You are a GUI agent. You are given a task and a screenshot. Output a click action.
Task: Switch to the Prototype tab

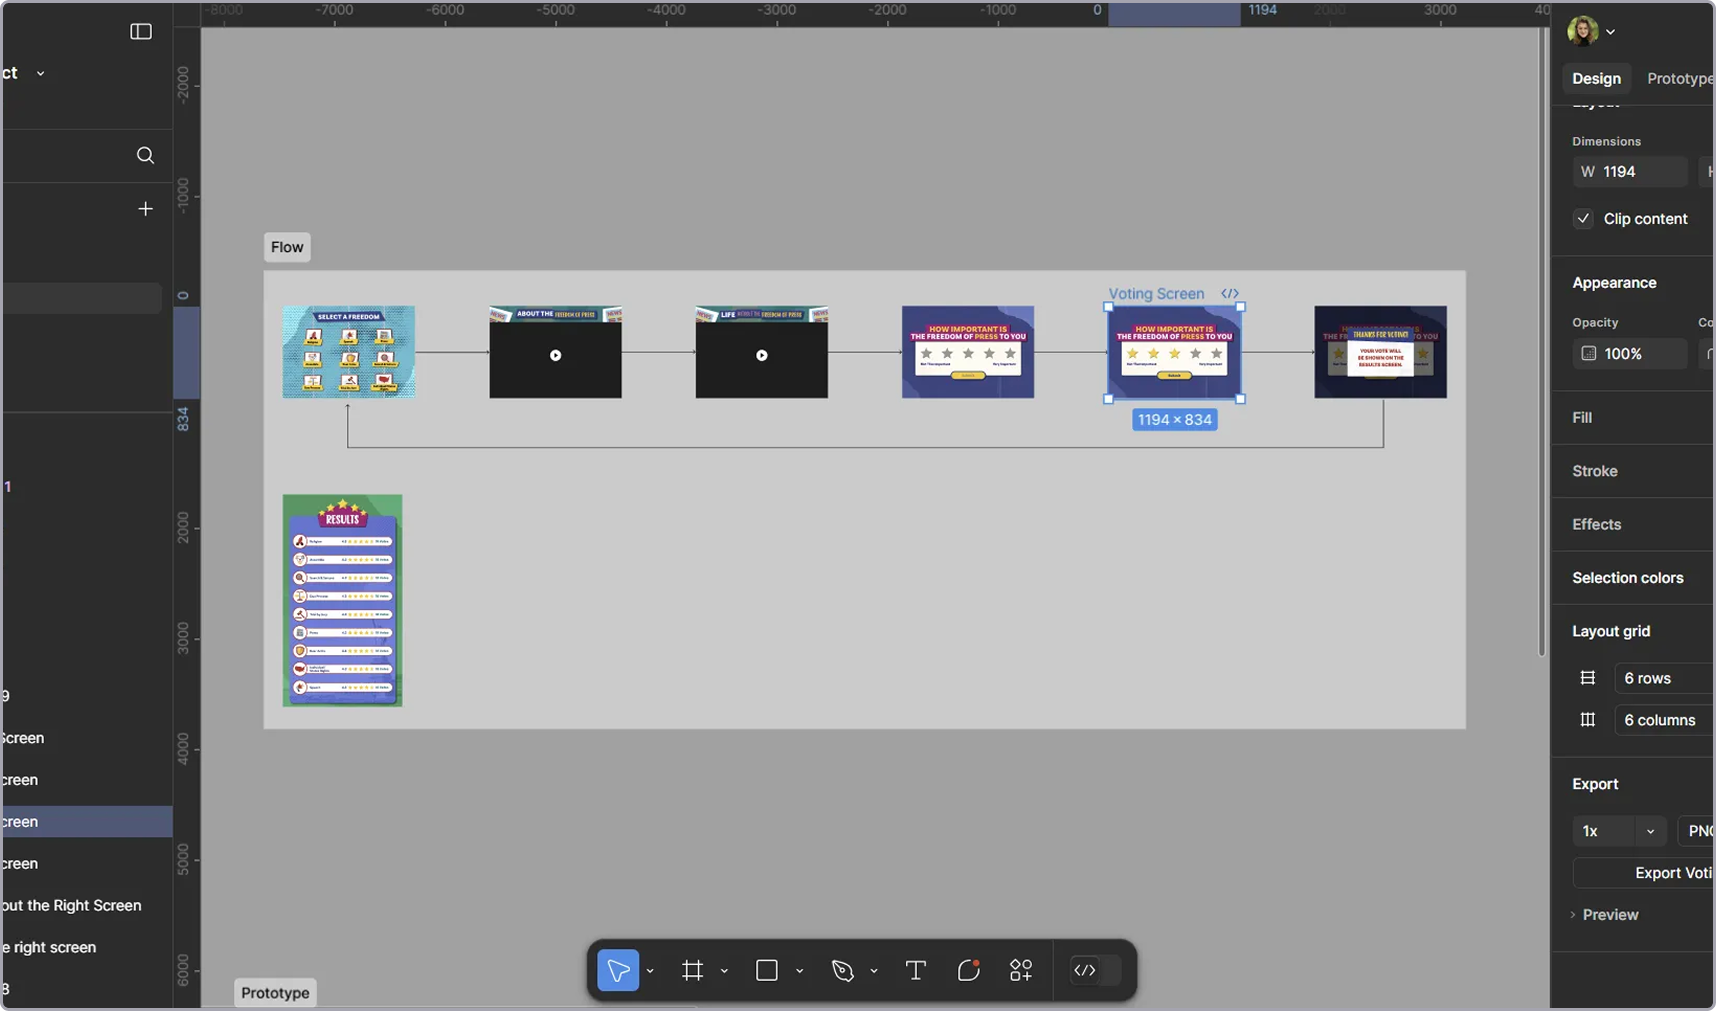1679,79
